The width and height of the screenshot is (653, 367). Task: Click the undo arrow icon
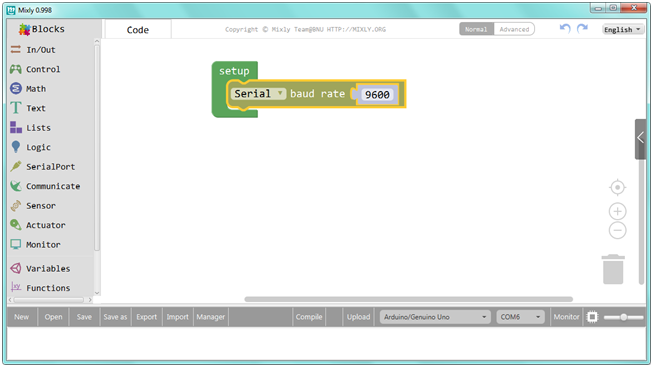point(565,29)
